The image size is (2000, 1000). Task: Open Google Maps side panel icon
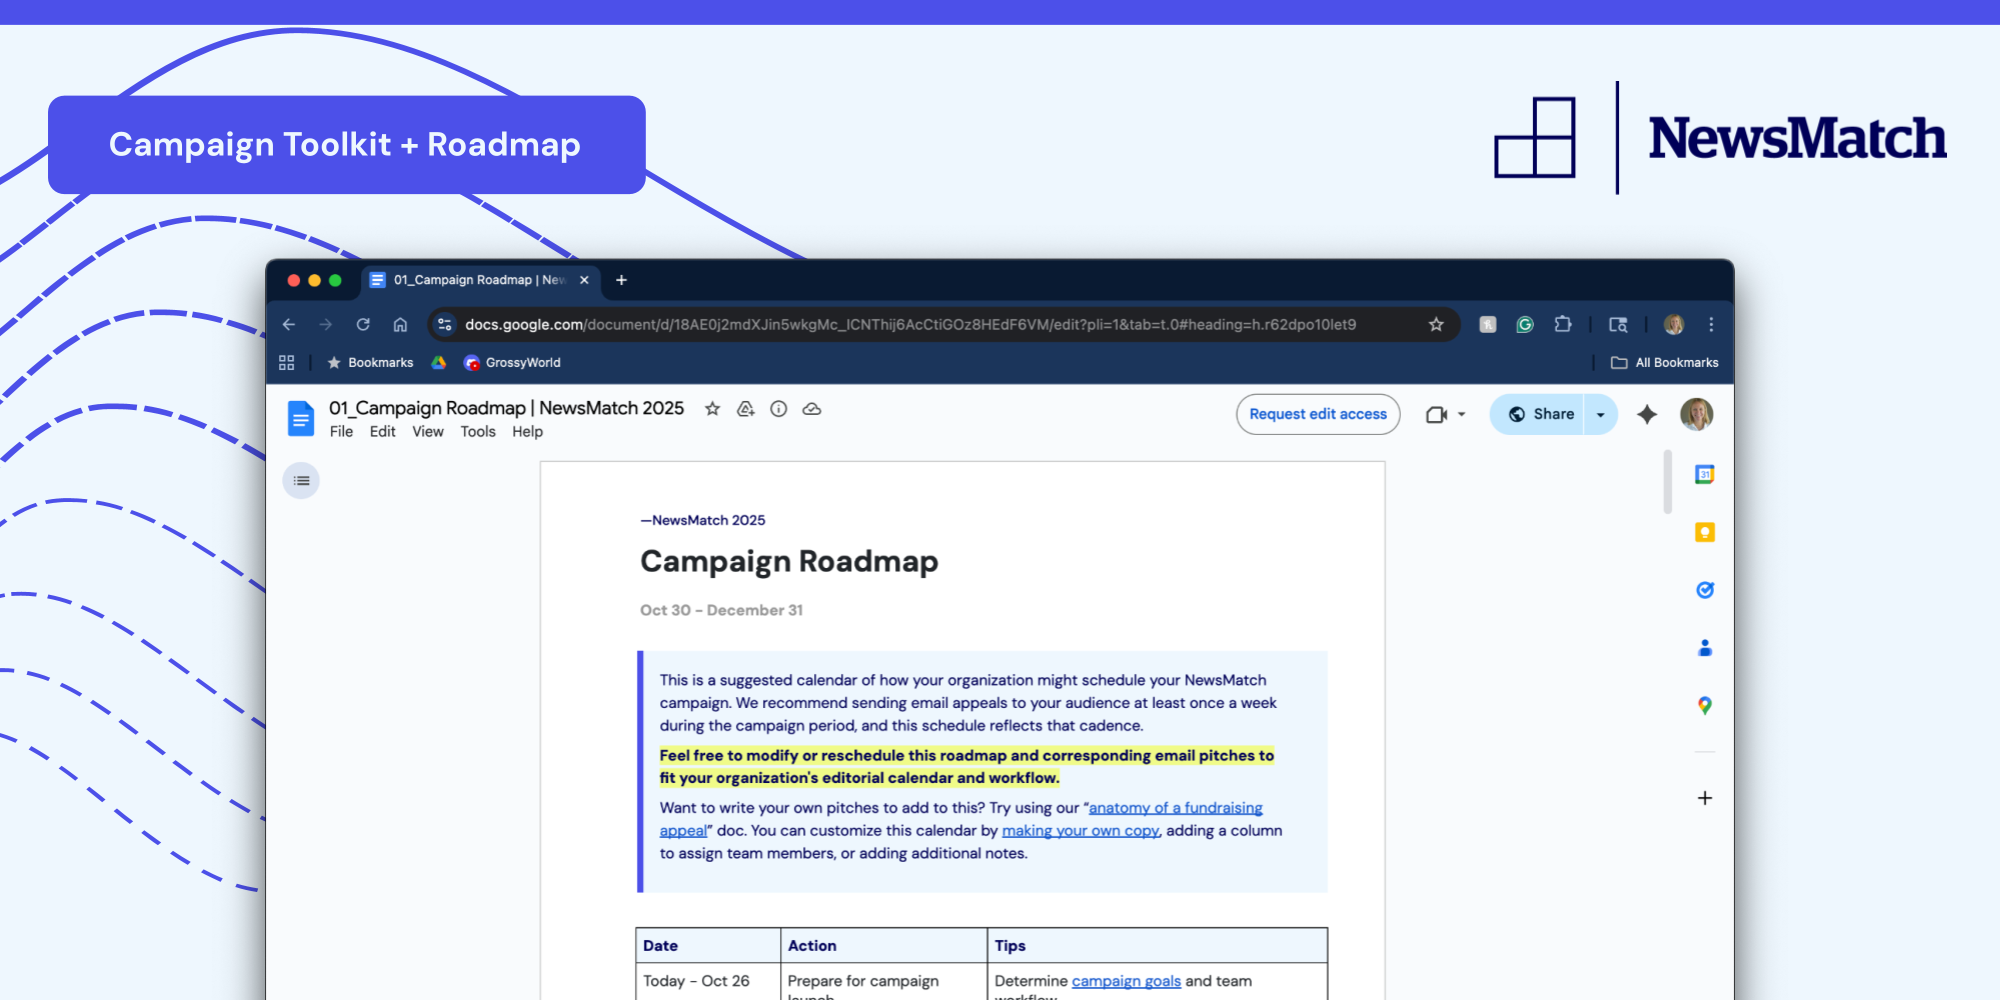(1705, 706)
